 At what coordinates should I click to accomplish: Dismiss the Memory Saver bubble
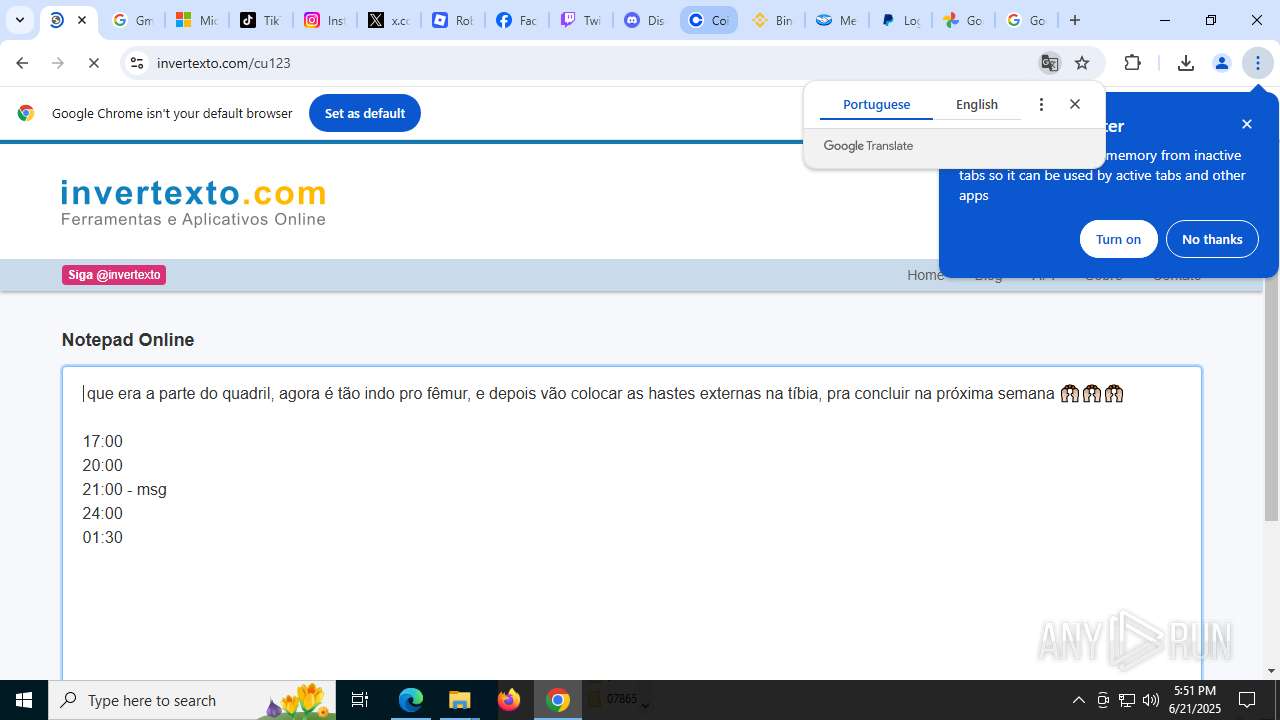pos(1247,124)
